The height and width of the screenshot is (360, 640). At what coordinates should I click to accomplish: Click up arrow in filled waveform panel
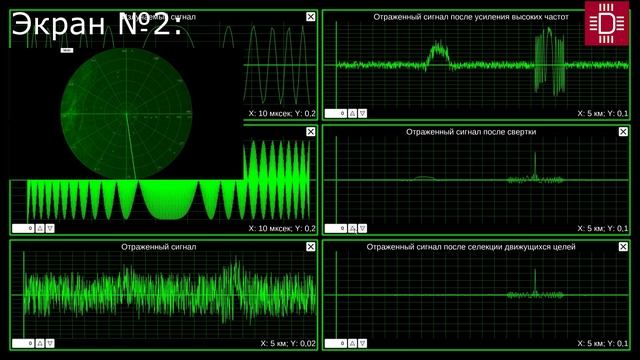(40, 229)
